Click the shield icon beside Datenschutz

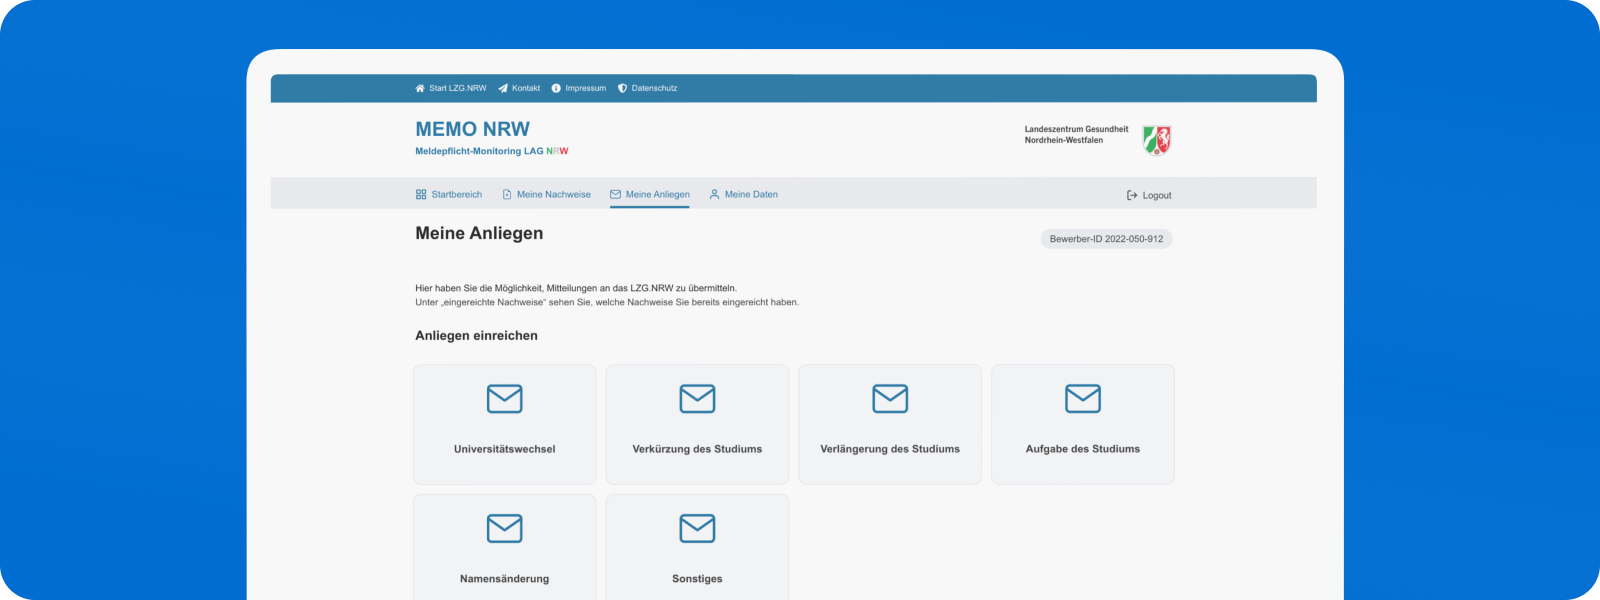coord(622,88)
